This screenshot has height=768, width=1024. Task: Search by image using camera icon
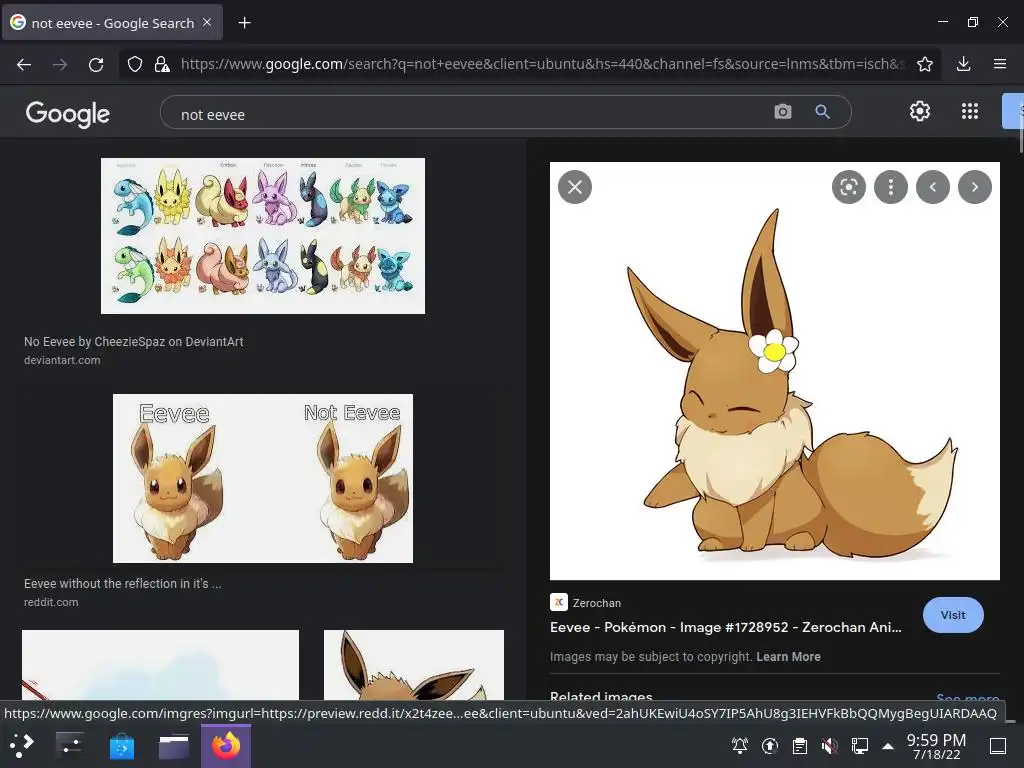click(x=782, y=112)
